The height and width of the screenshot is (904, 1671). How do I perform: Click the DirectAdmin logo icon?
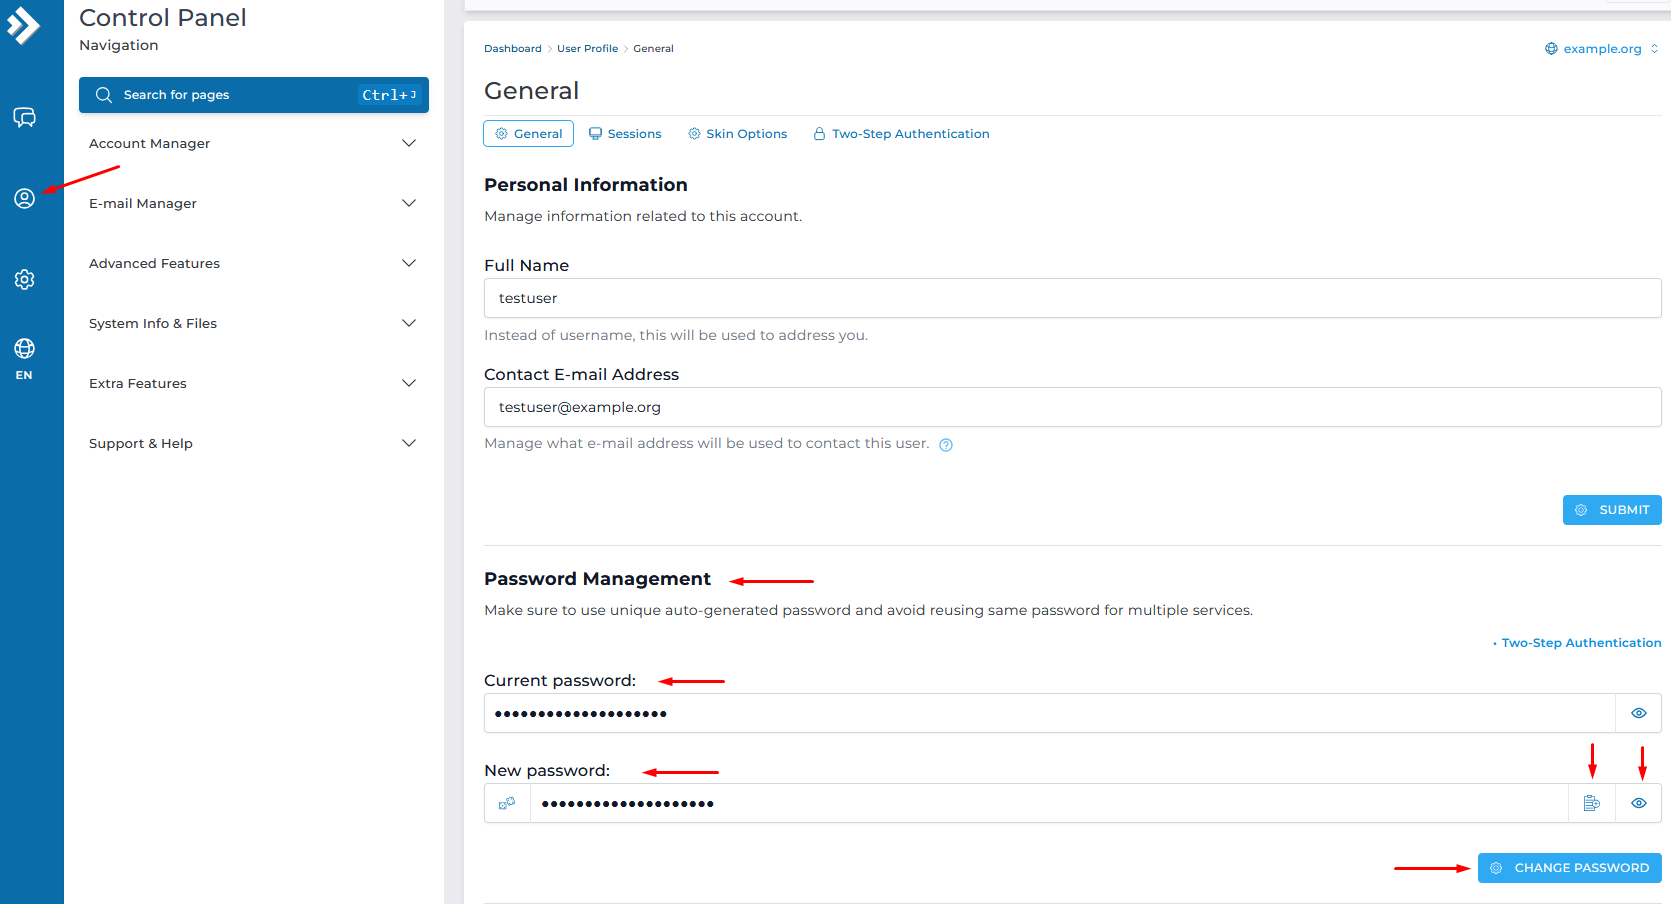point(23,25)
